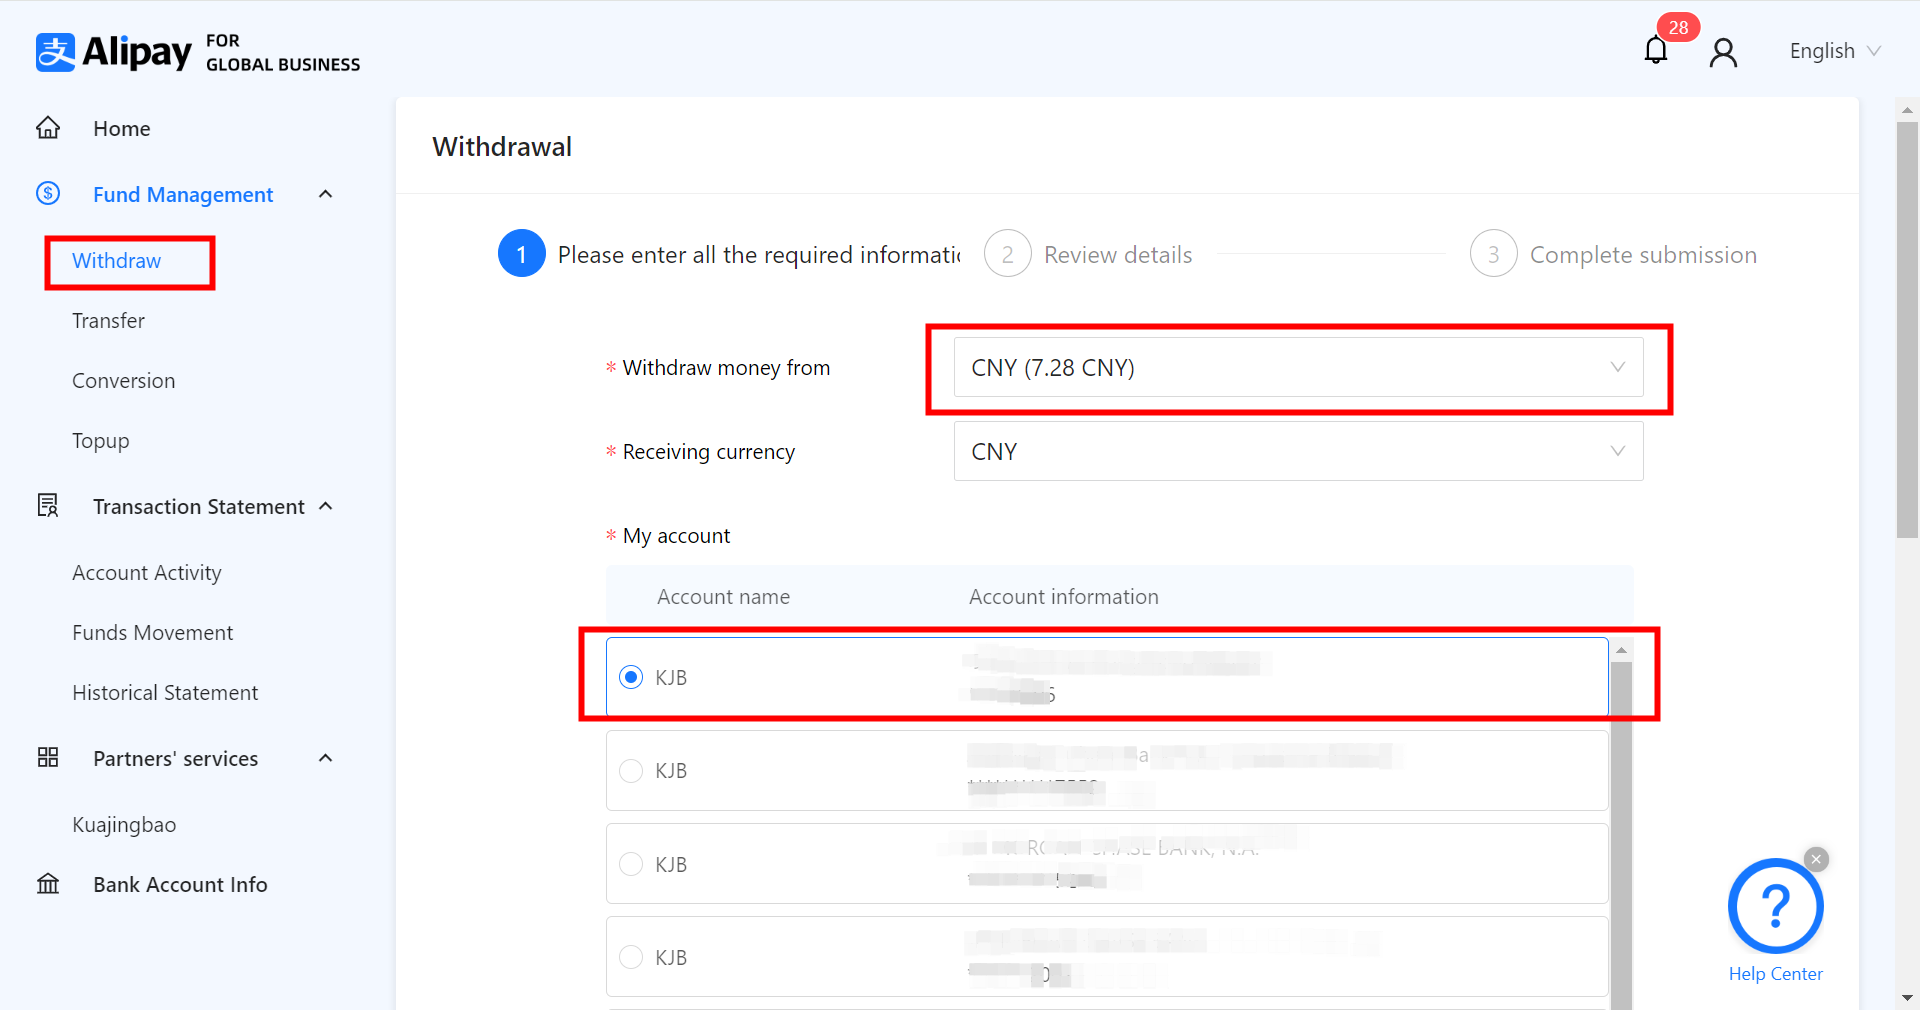Click the Fund Management dollar icon
The width and height of the screenshot is (1920, 1010).
point(48,193)
